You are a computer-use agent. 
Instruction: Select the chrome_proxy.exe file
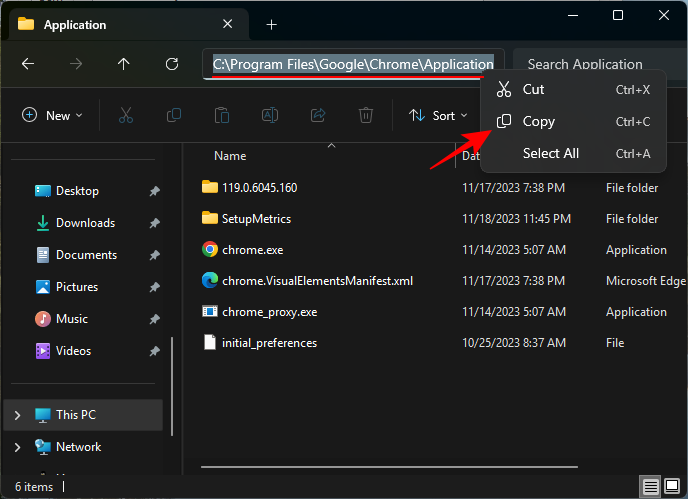pyautogui.click(x=269, y=312)
